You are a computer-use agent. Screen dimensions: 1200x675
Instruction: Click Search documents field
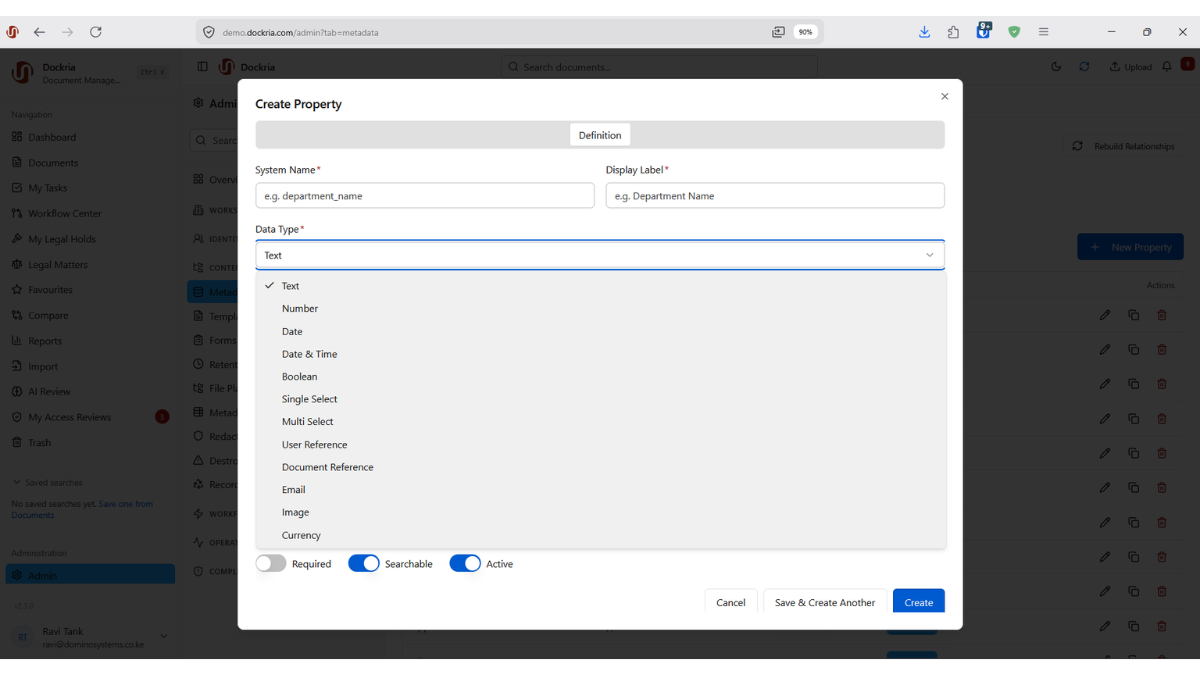point(659,67)
